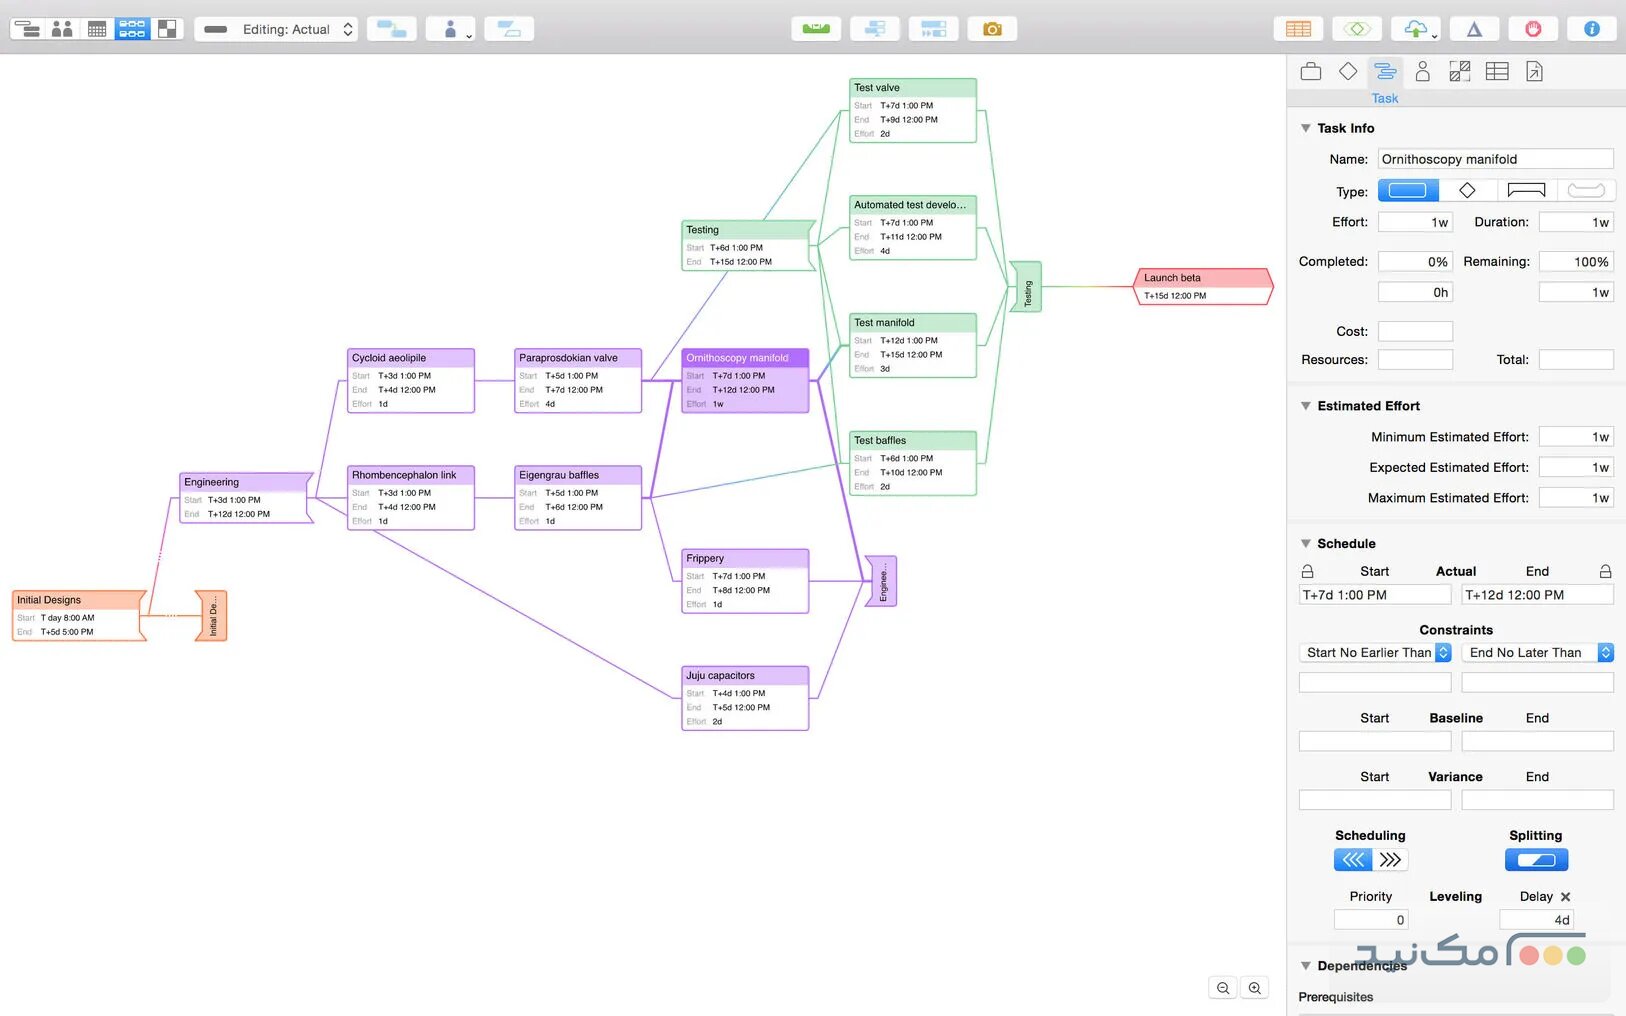This screenshot has height=1016, width=1626.
Task: Set scheduling to as late as possible
Action: 1390,860
